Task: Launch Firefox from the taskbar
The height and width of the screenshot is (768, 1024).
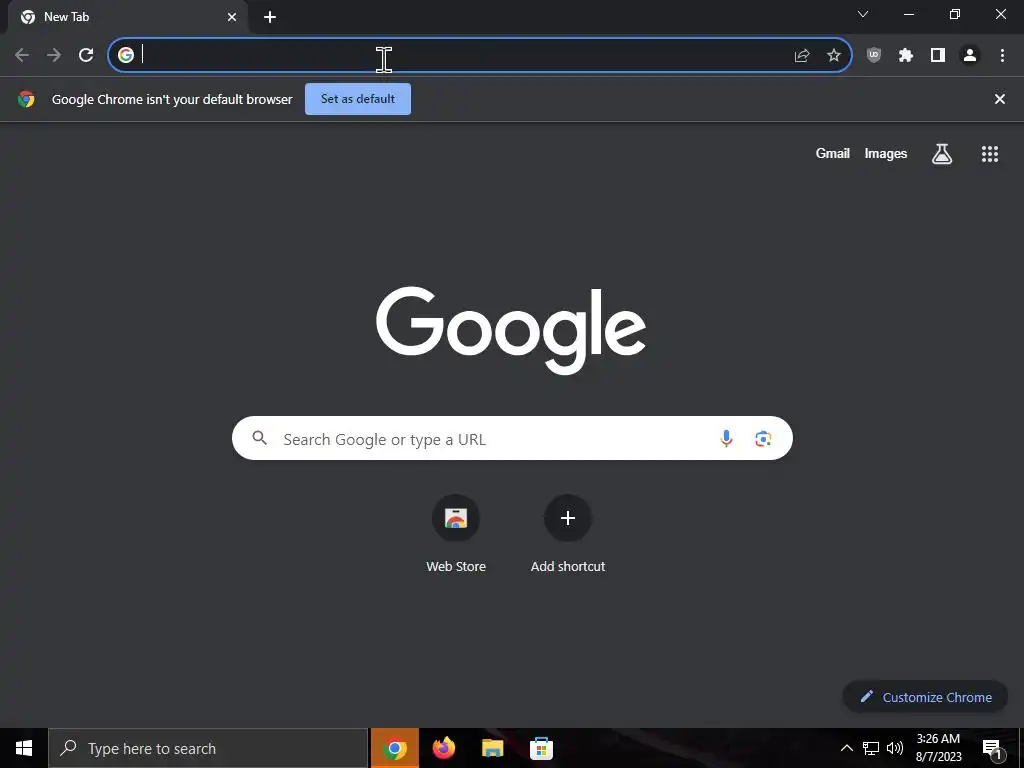Action: pyautogui.click(x=443, y=748)
